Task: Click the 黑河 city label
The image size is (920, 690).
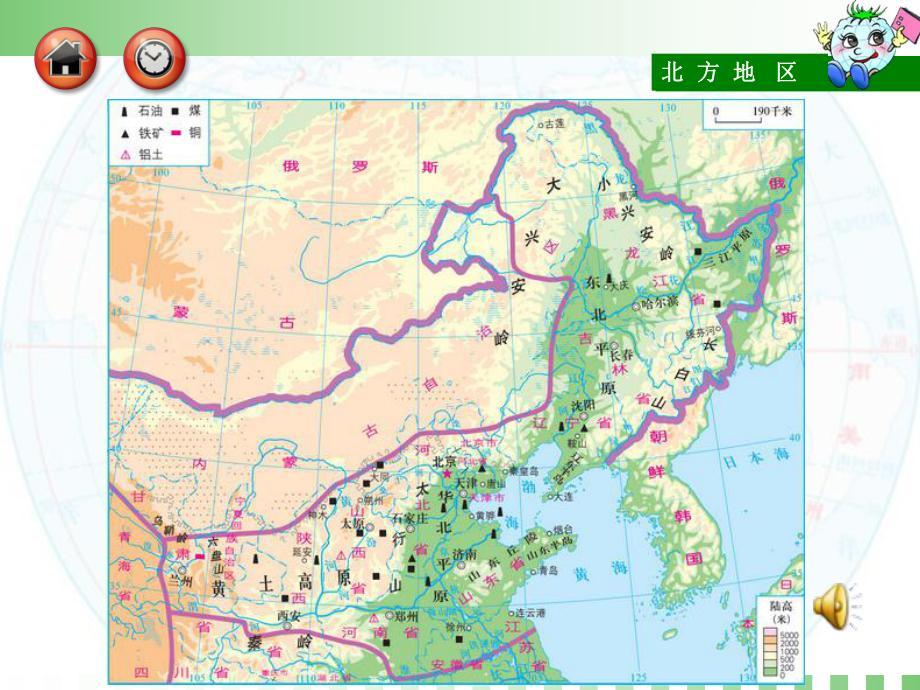Action: pos(628,195)
